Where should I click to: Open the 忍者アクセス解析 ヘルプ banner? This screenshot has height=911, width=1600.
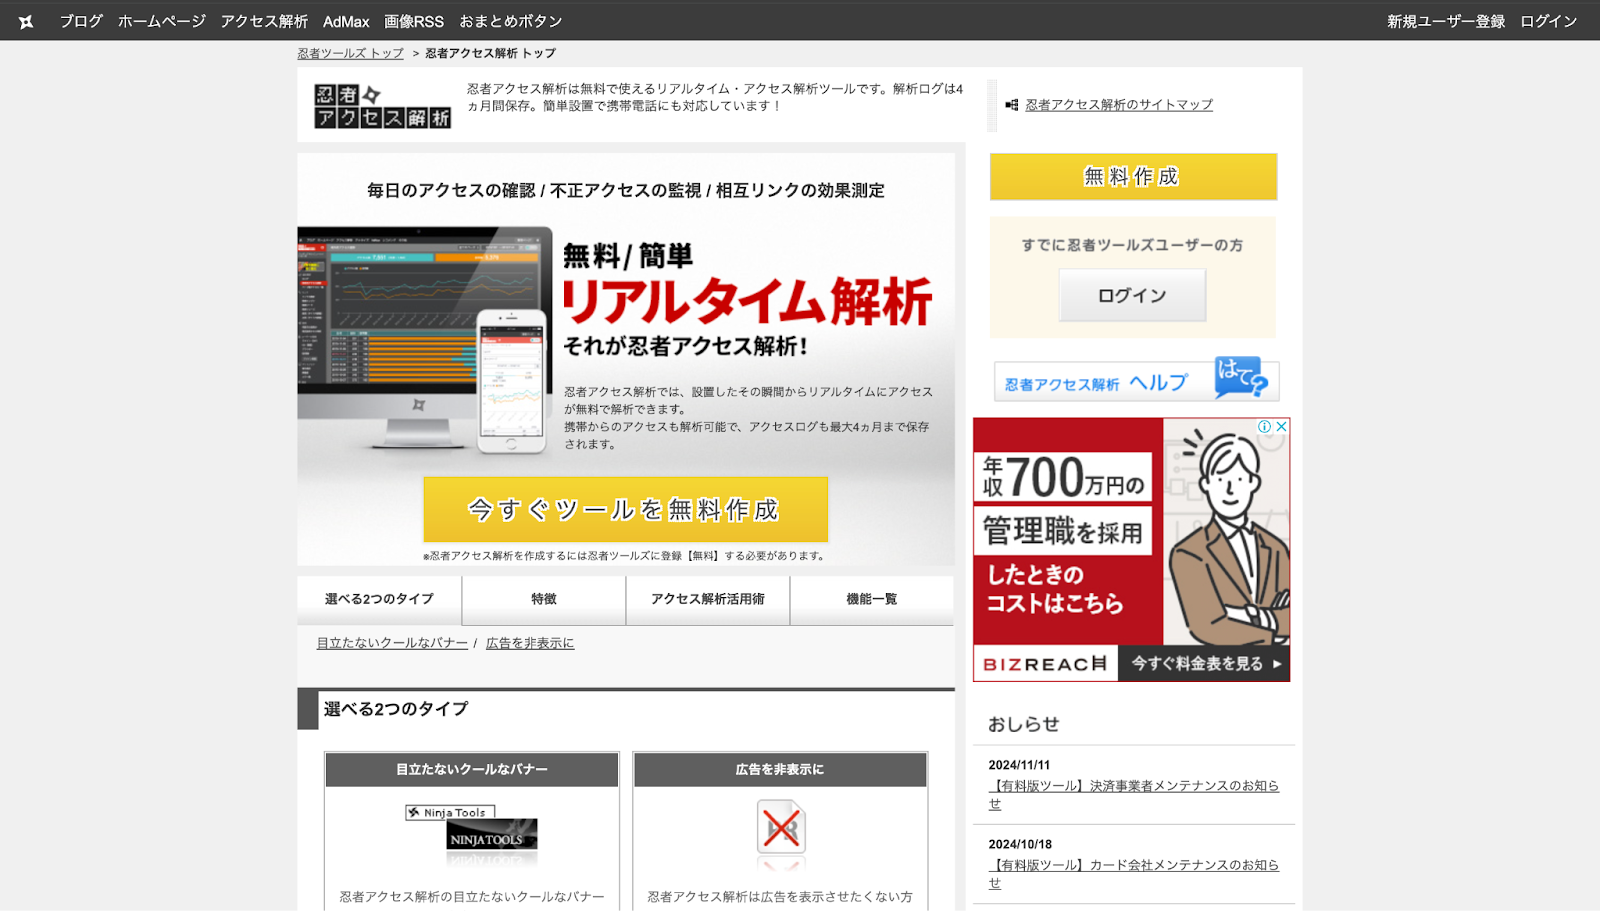point(1136,380)
